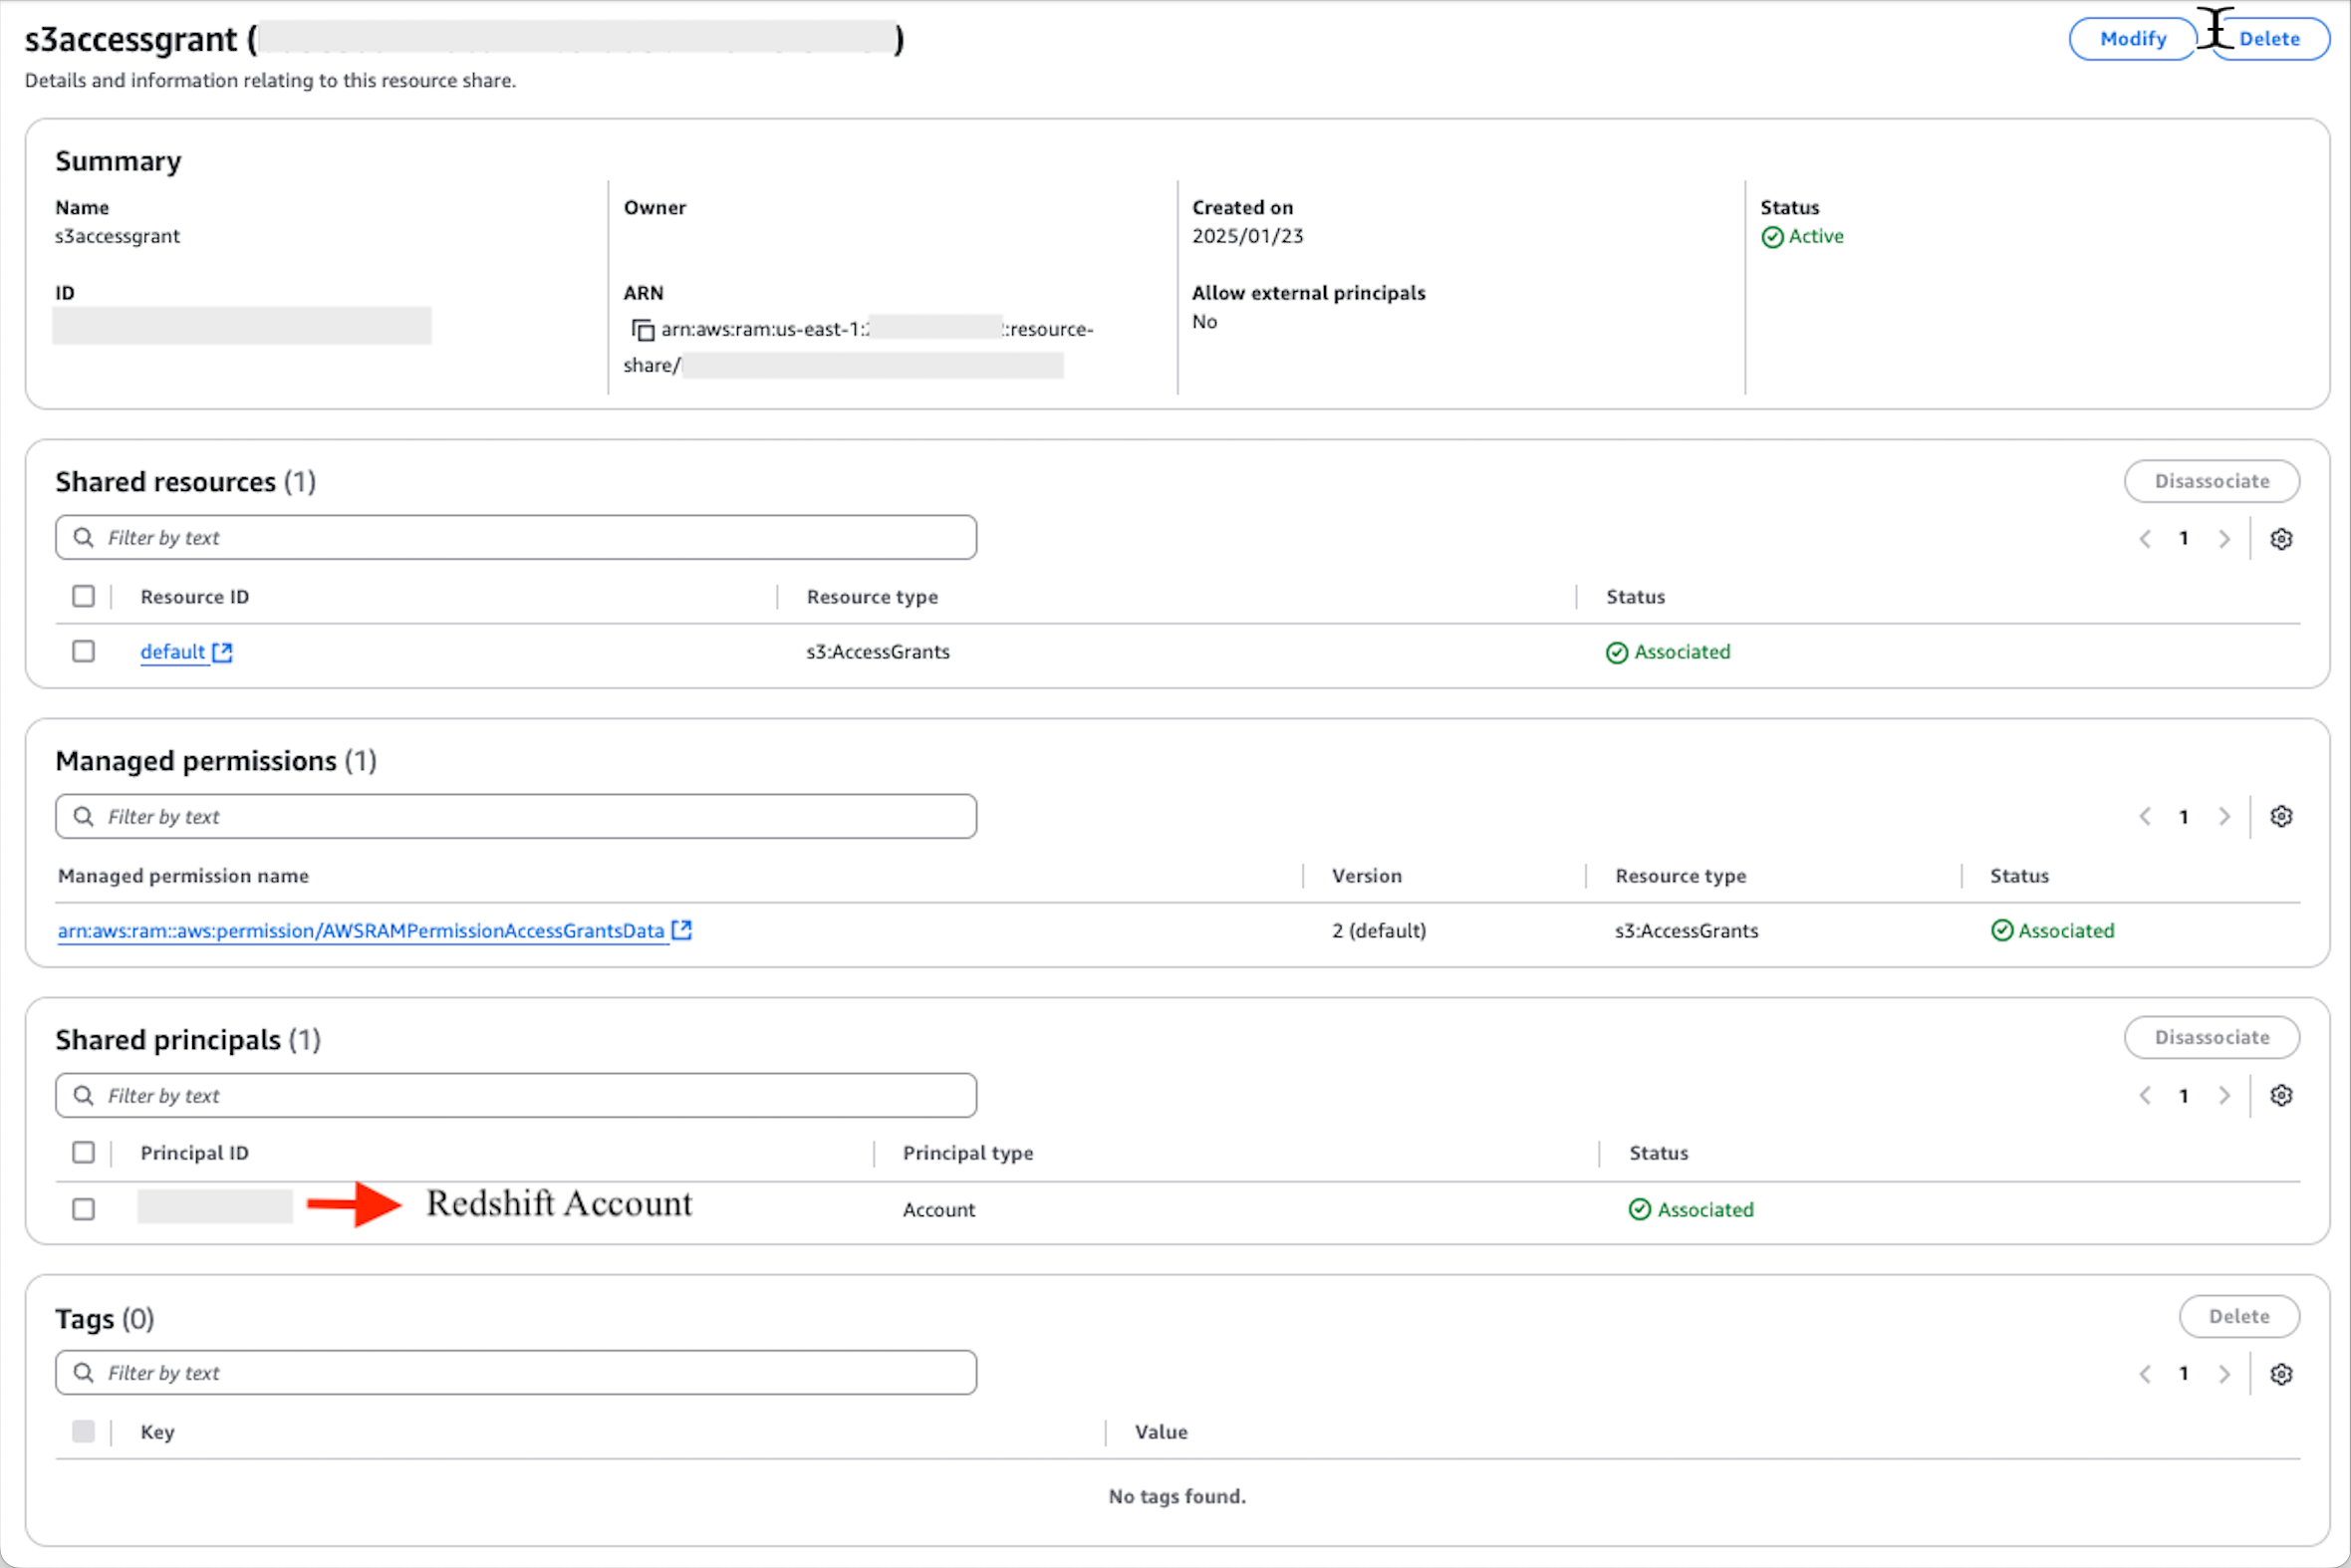
Task: Open Managed permissions table settings gear
Action: point(2281,816)
